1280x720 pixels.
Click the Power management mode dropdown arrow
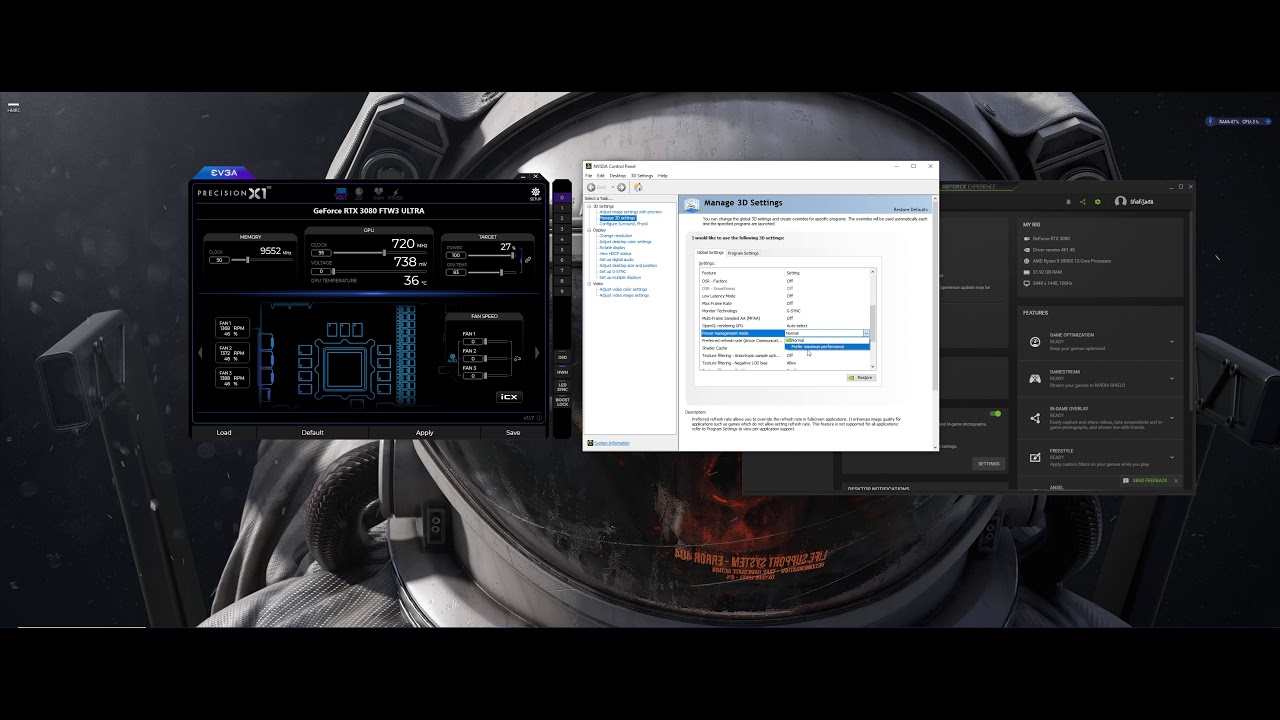[866, 333]
